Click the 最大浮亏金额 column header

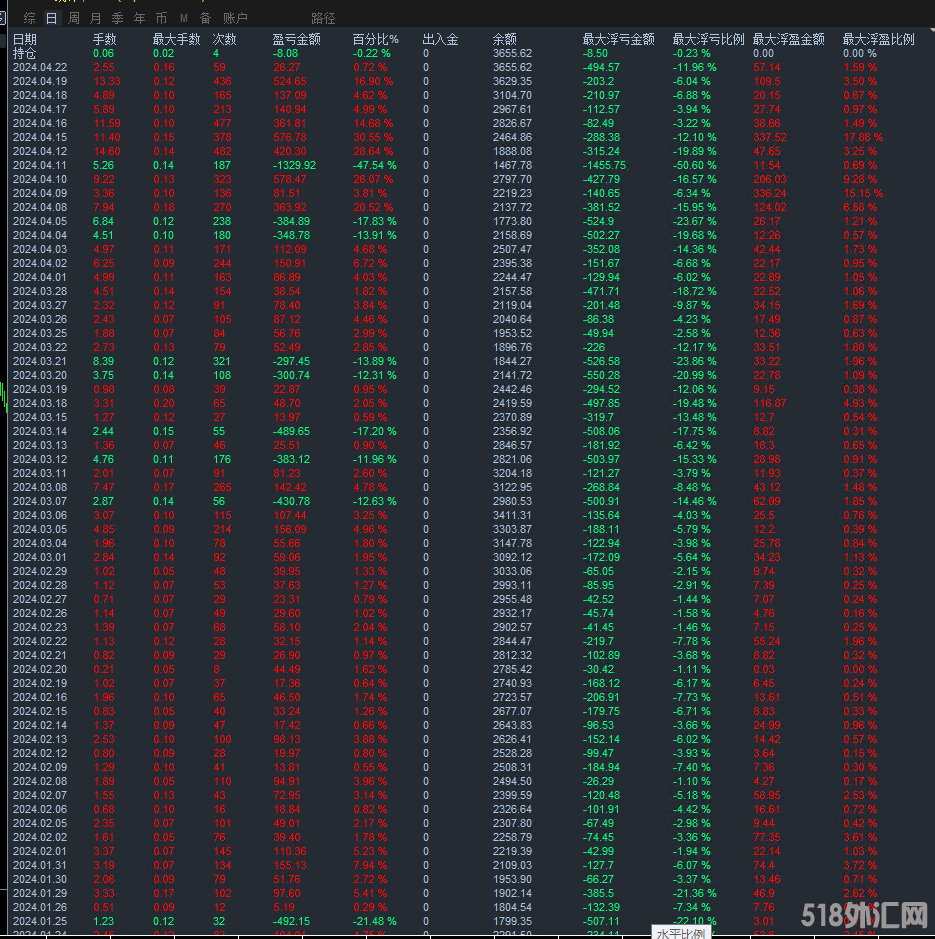coord(618,39)
